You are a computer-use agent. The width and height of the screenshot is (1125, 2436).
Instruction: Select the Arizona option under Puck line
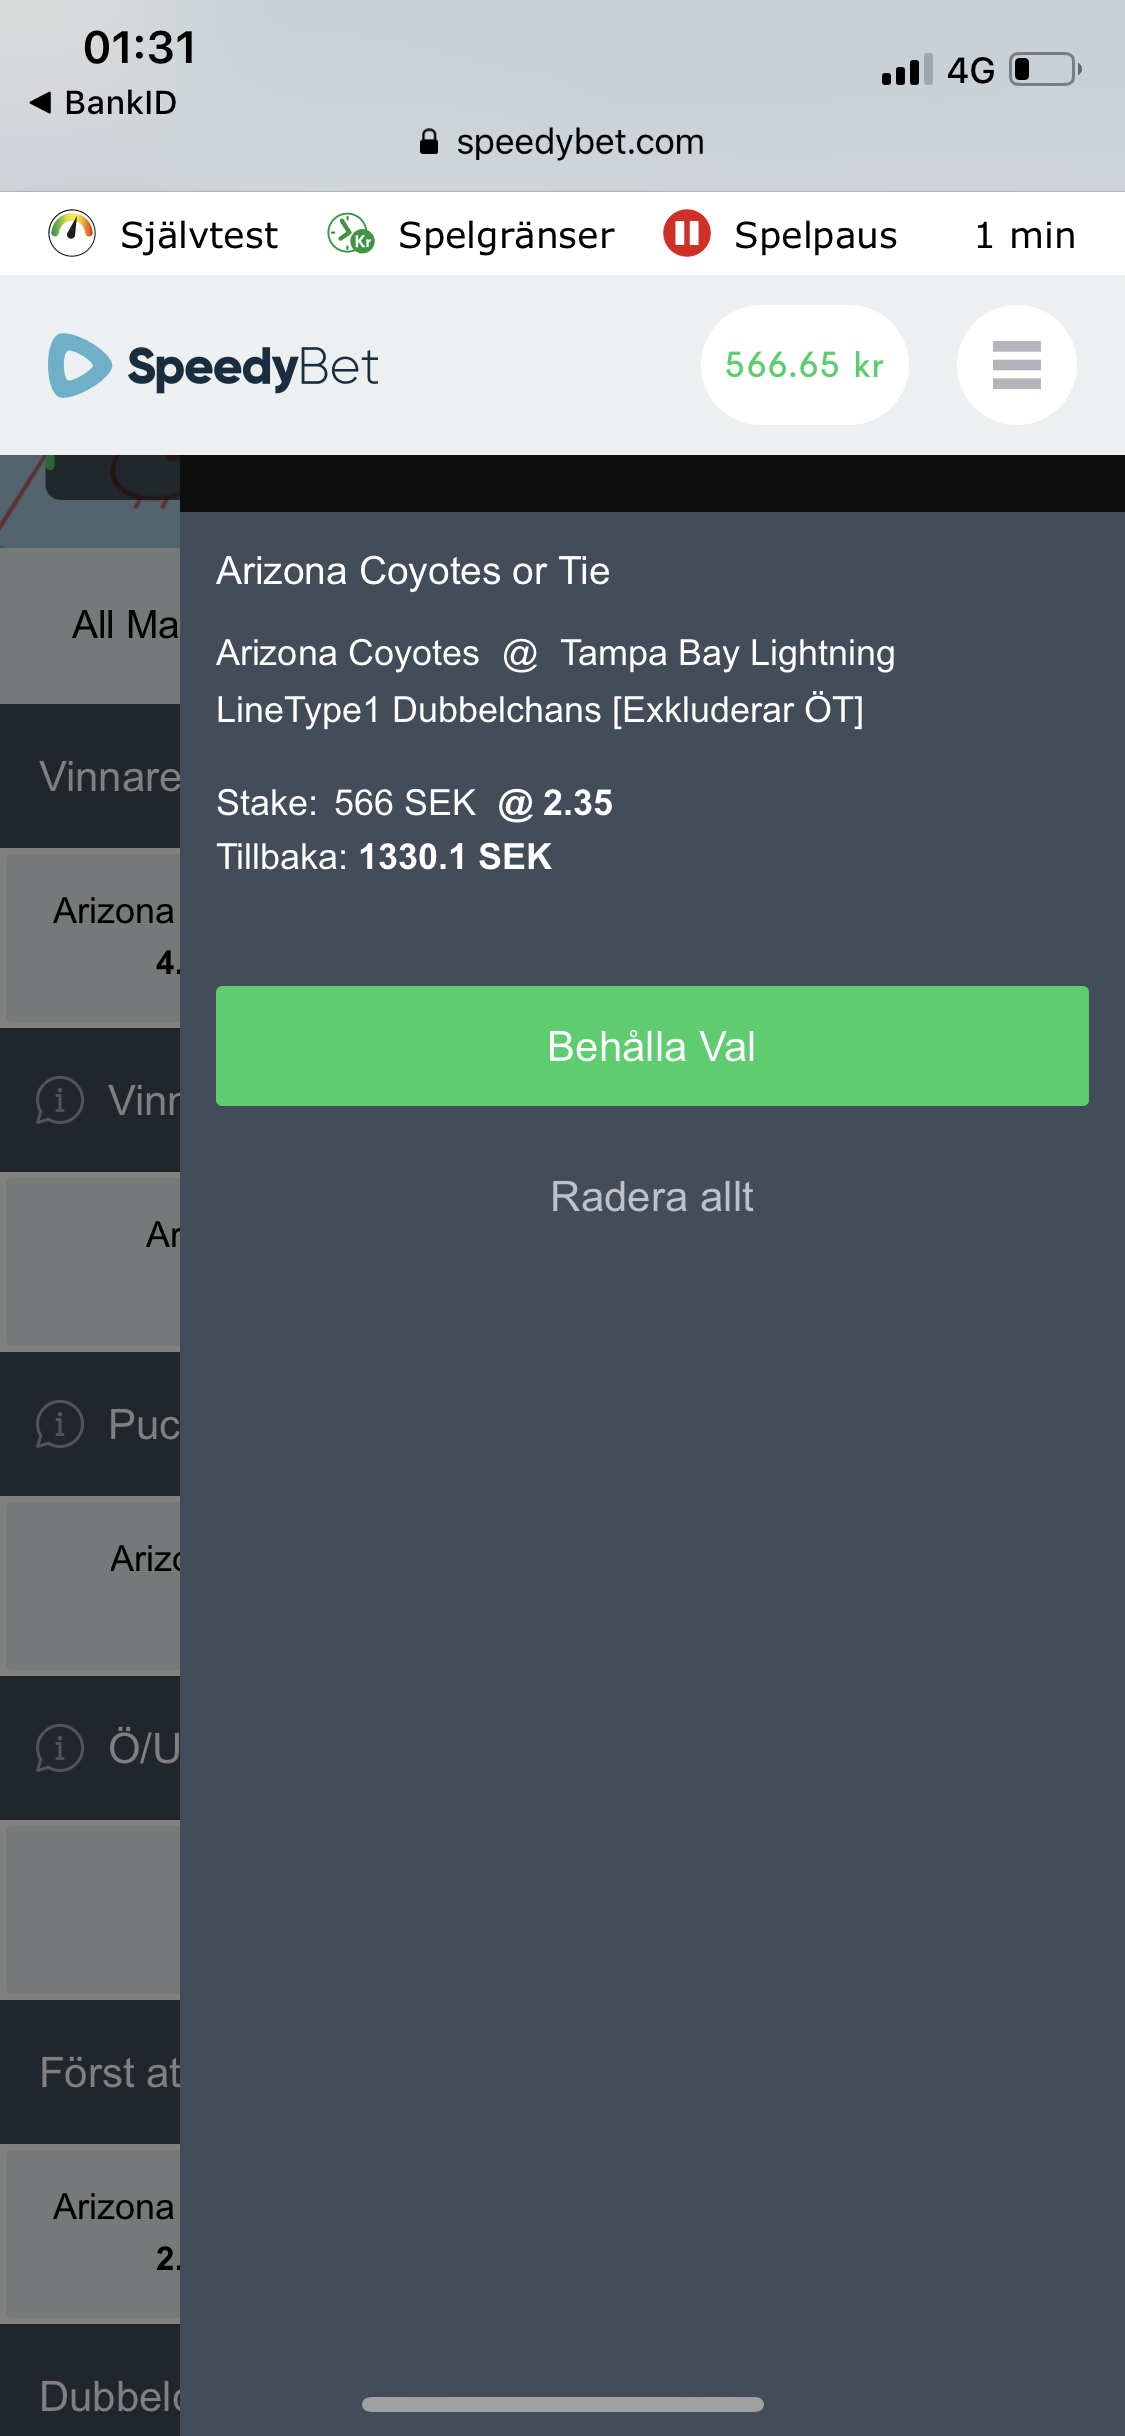click(93, 1586)
